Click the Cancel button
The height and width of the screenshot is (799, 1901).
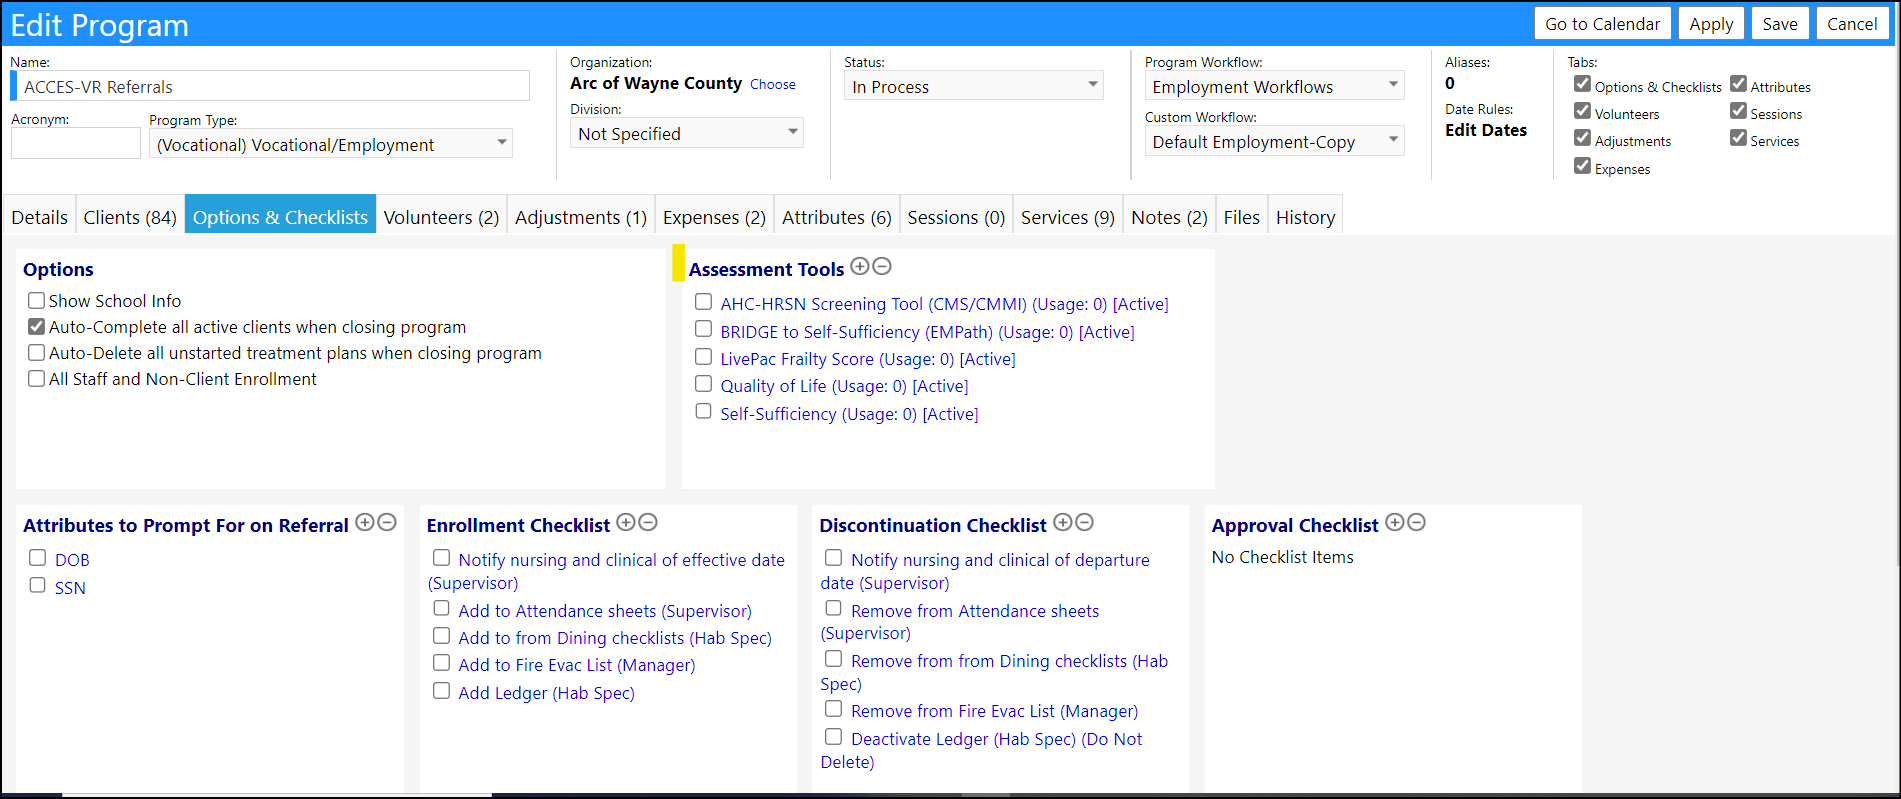point(1852,24)
